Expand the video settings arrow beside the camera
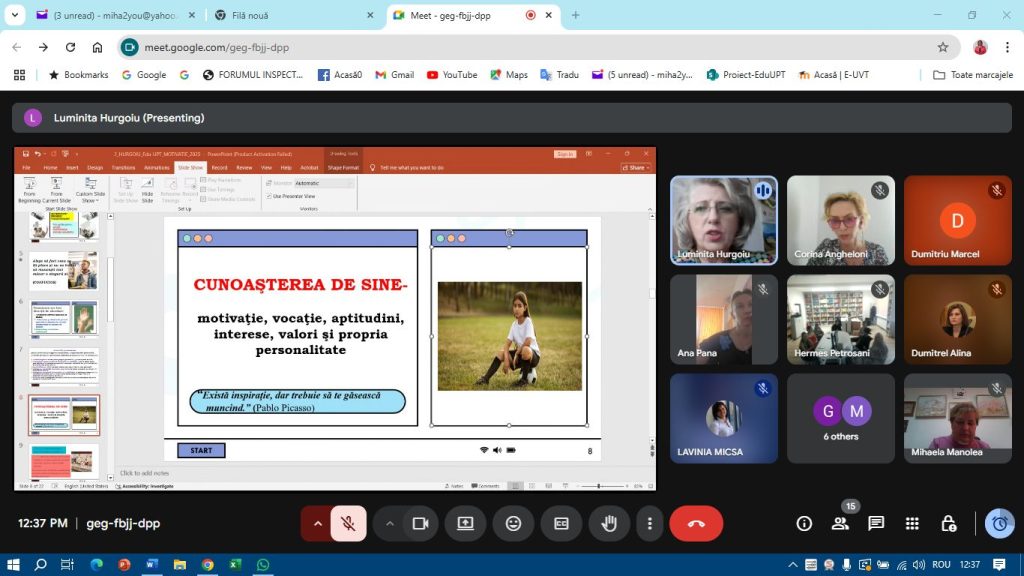The image size is (1024, 576). click(x=390, y=523)
